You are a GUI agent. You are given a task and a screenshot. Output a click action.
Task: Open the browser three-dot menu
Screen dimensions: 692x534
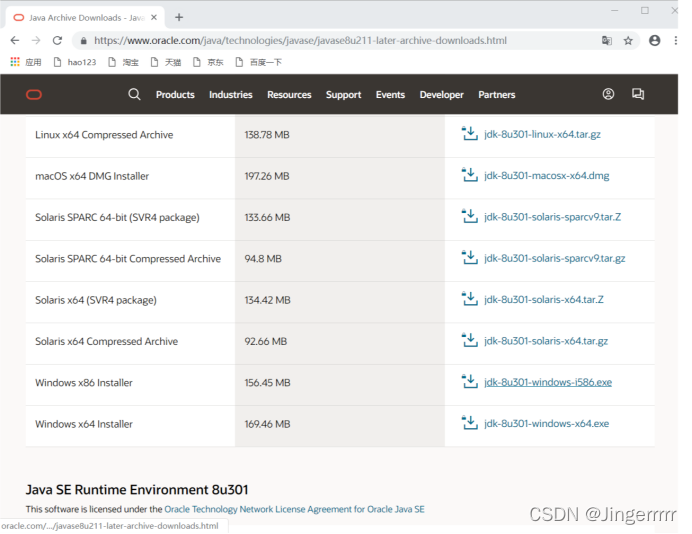coord(676,41)
